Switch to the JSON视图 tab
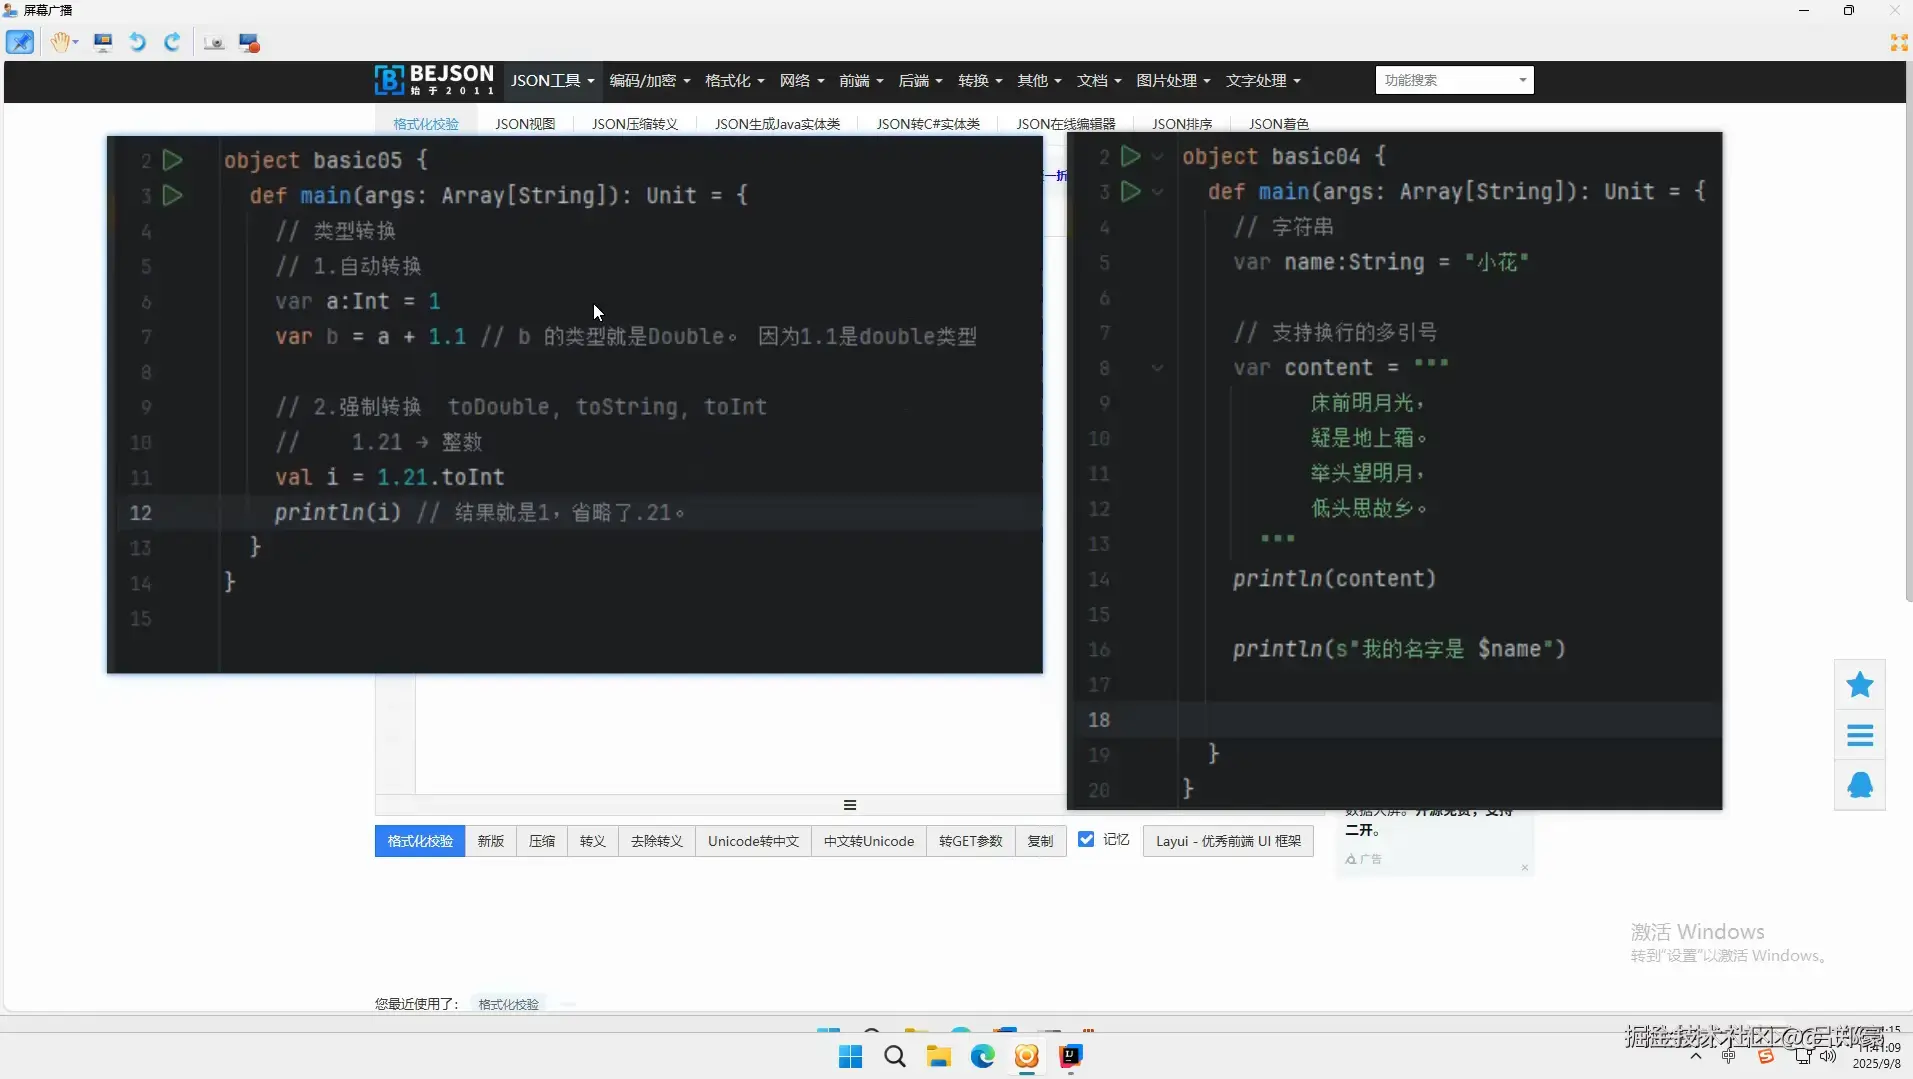This screenshot has width=1913, height=1079. click(x=525, y=124)
